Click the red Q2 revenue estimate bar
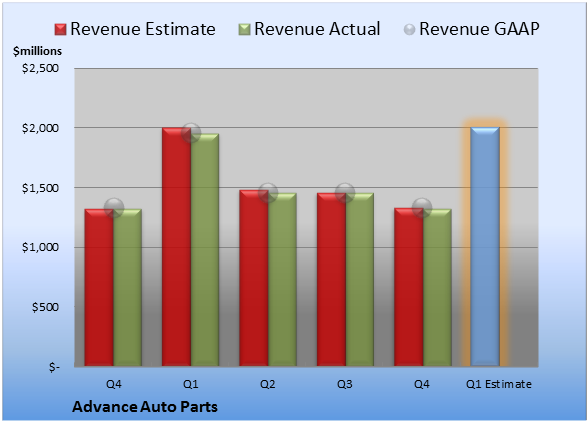This screenshot has width=588, height=422. click(254, 278)
